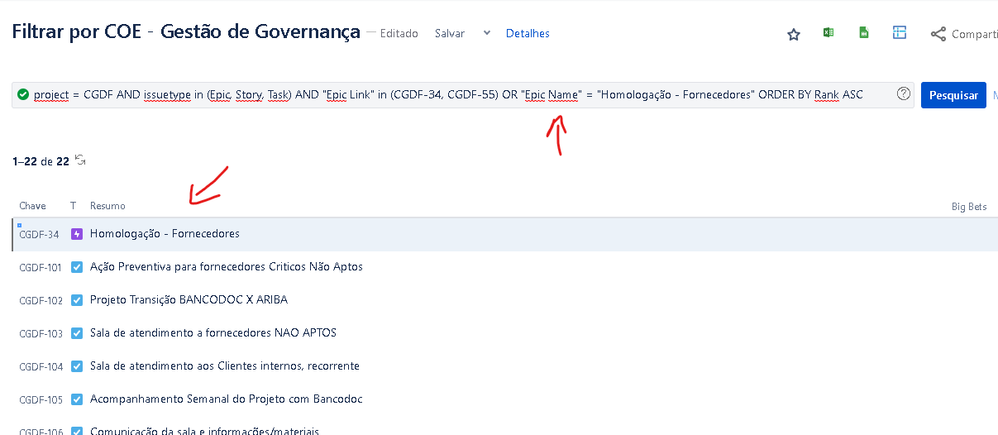998x435 pixels.
Task: Open the blue table layout icon
Action: click(x=899, y=32)
